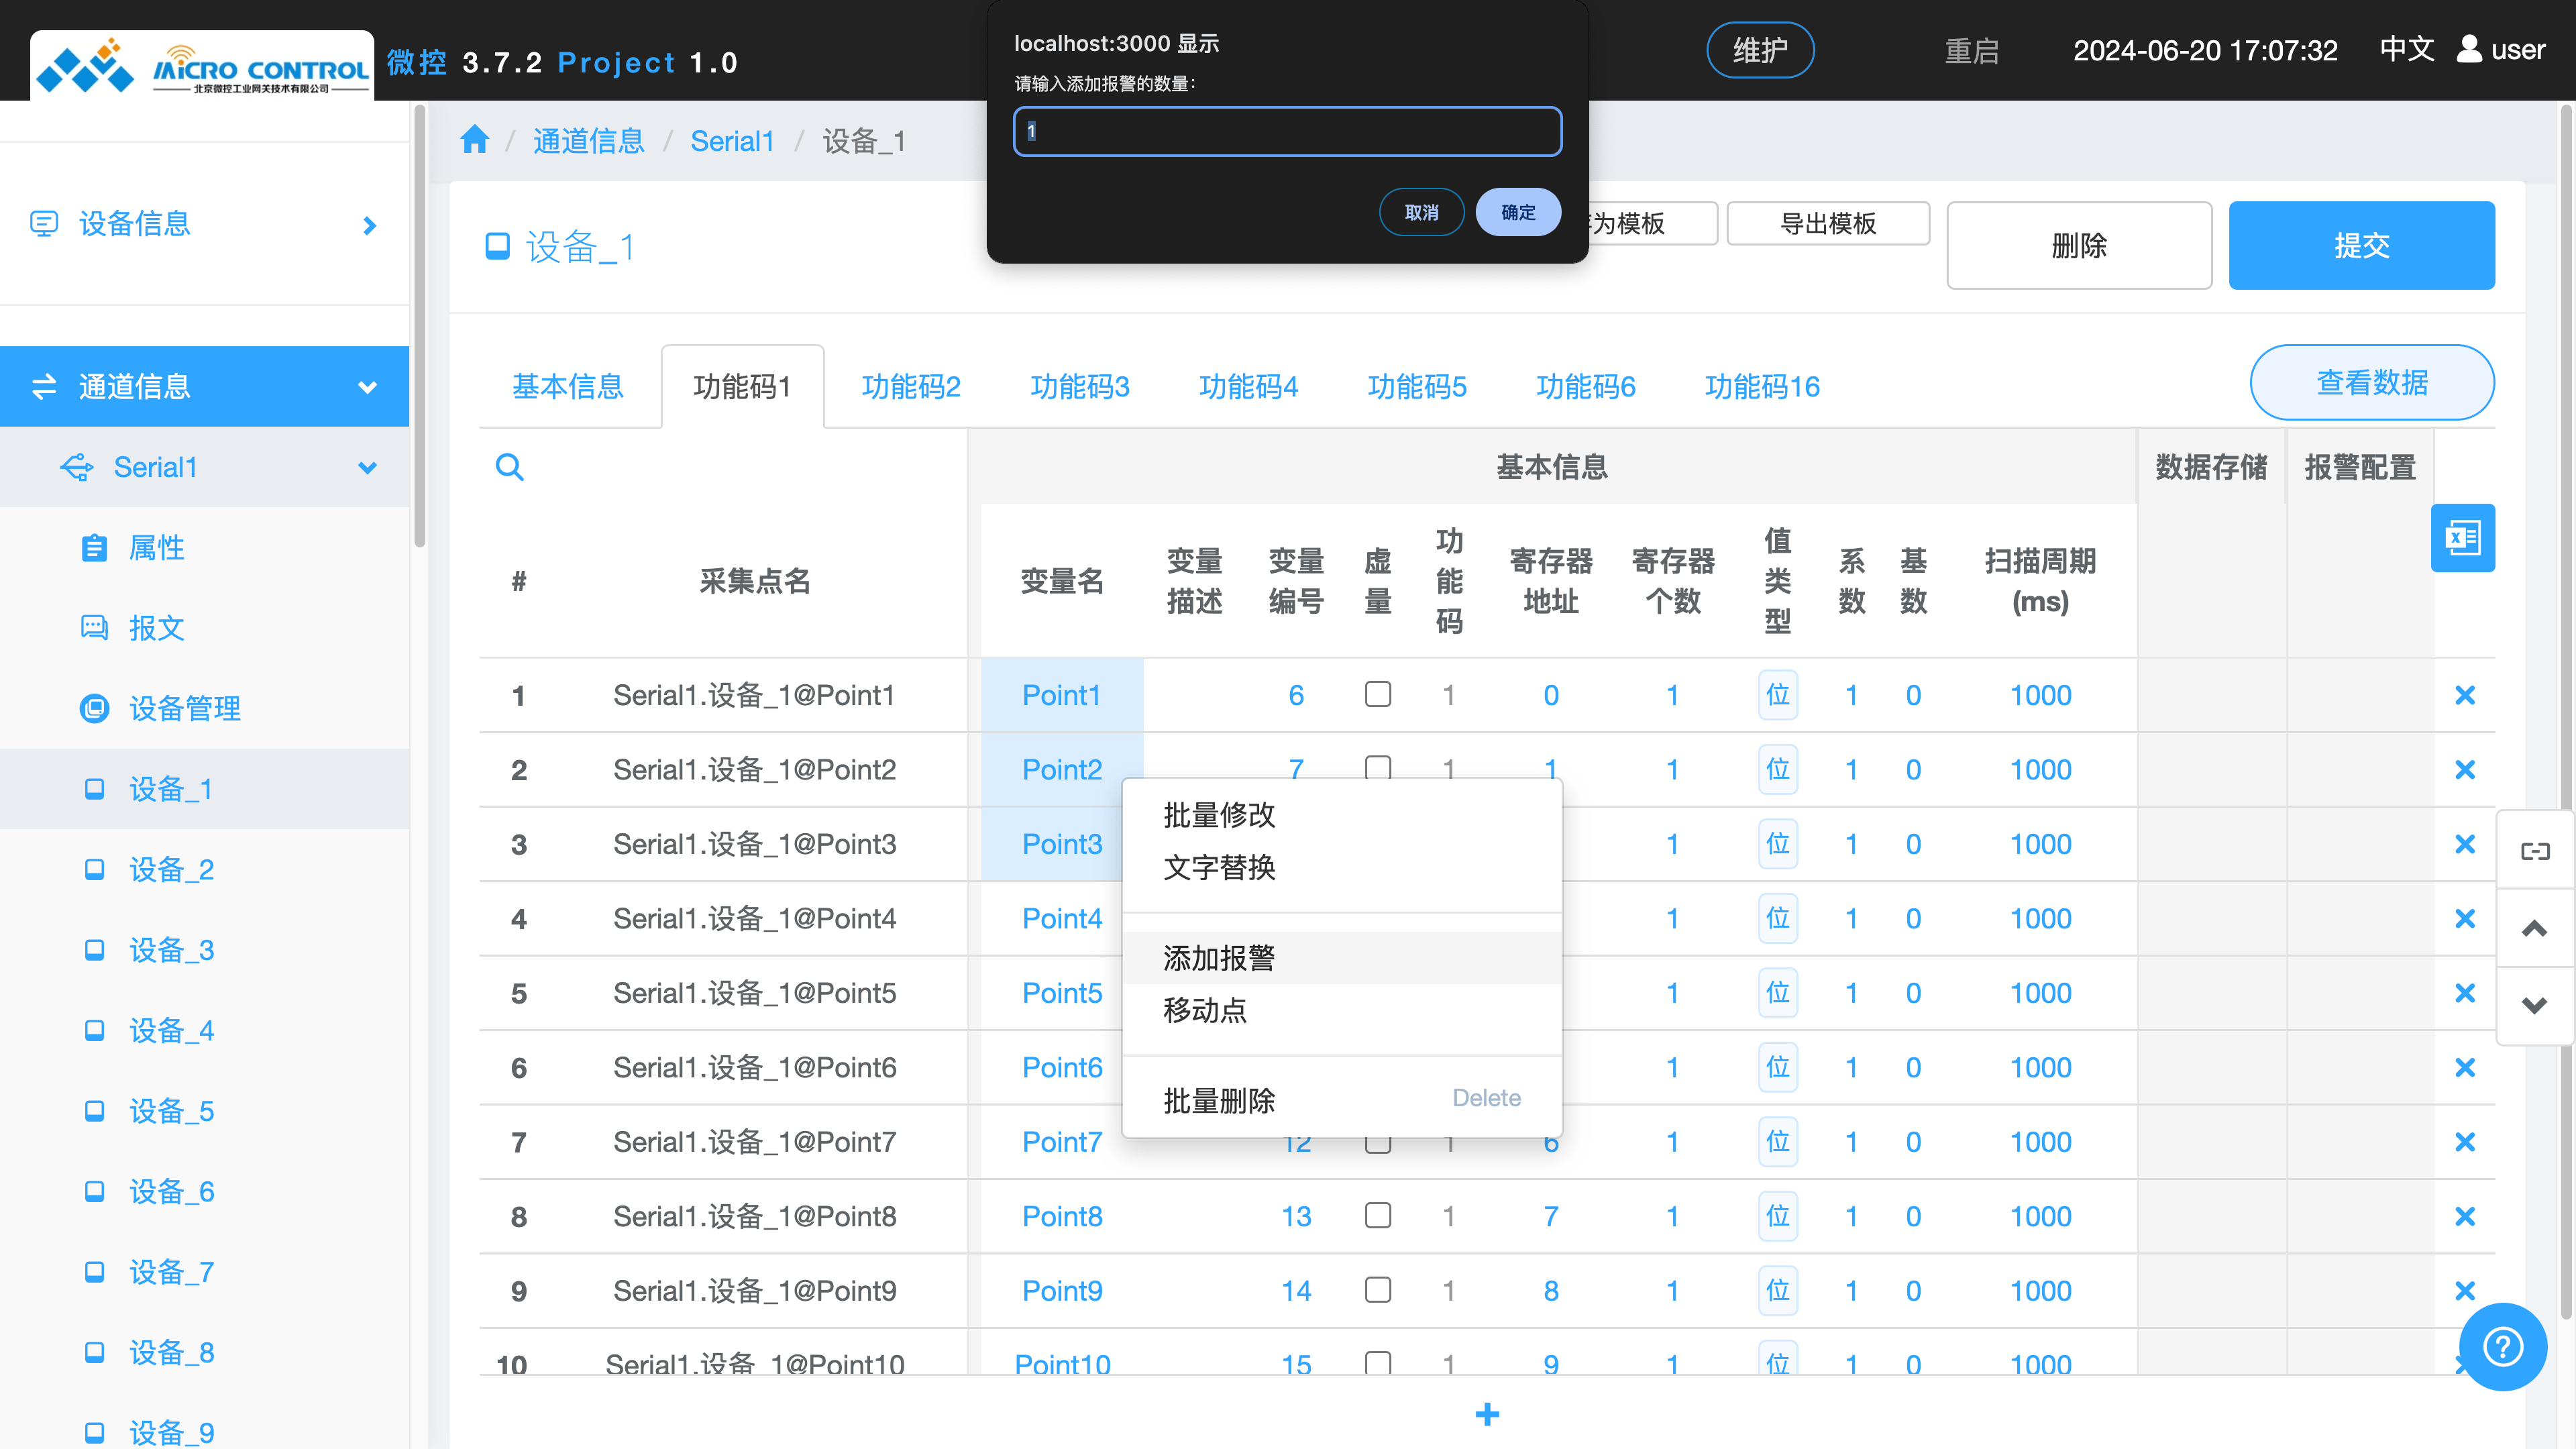The image size is (2576, 1449).
Task: Toggle 位 value type for Point2
Action: tap(1778, 769)
